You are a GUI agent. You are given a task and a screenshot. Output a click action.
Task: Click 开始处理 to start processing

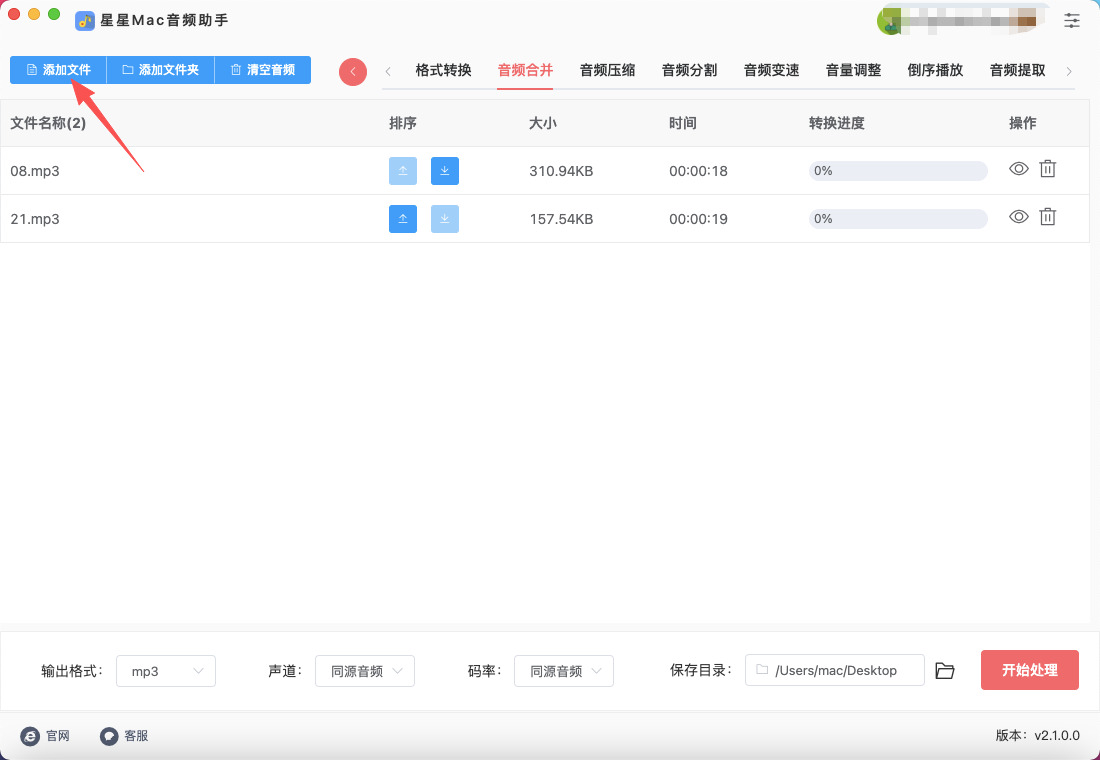(x=1029, y=670)
